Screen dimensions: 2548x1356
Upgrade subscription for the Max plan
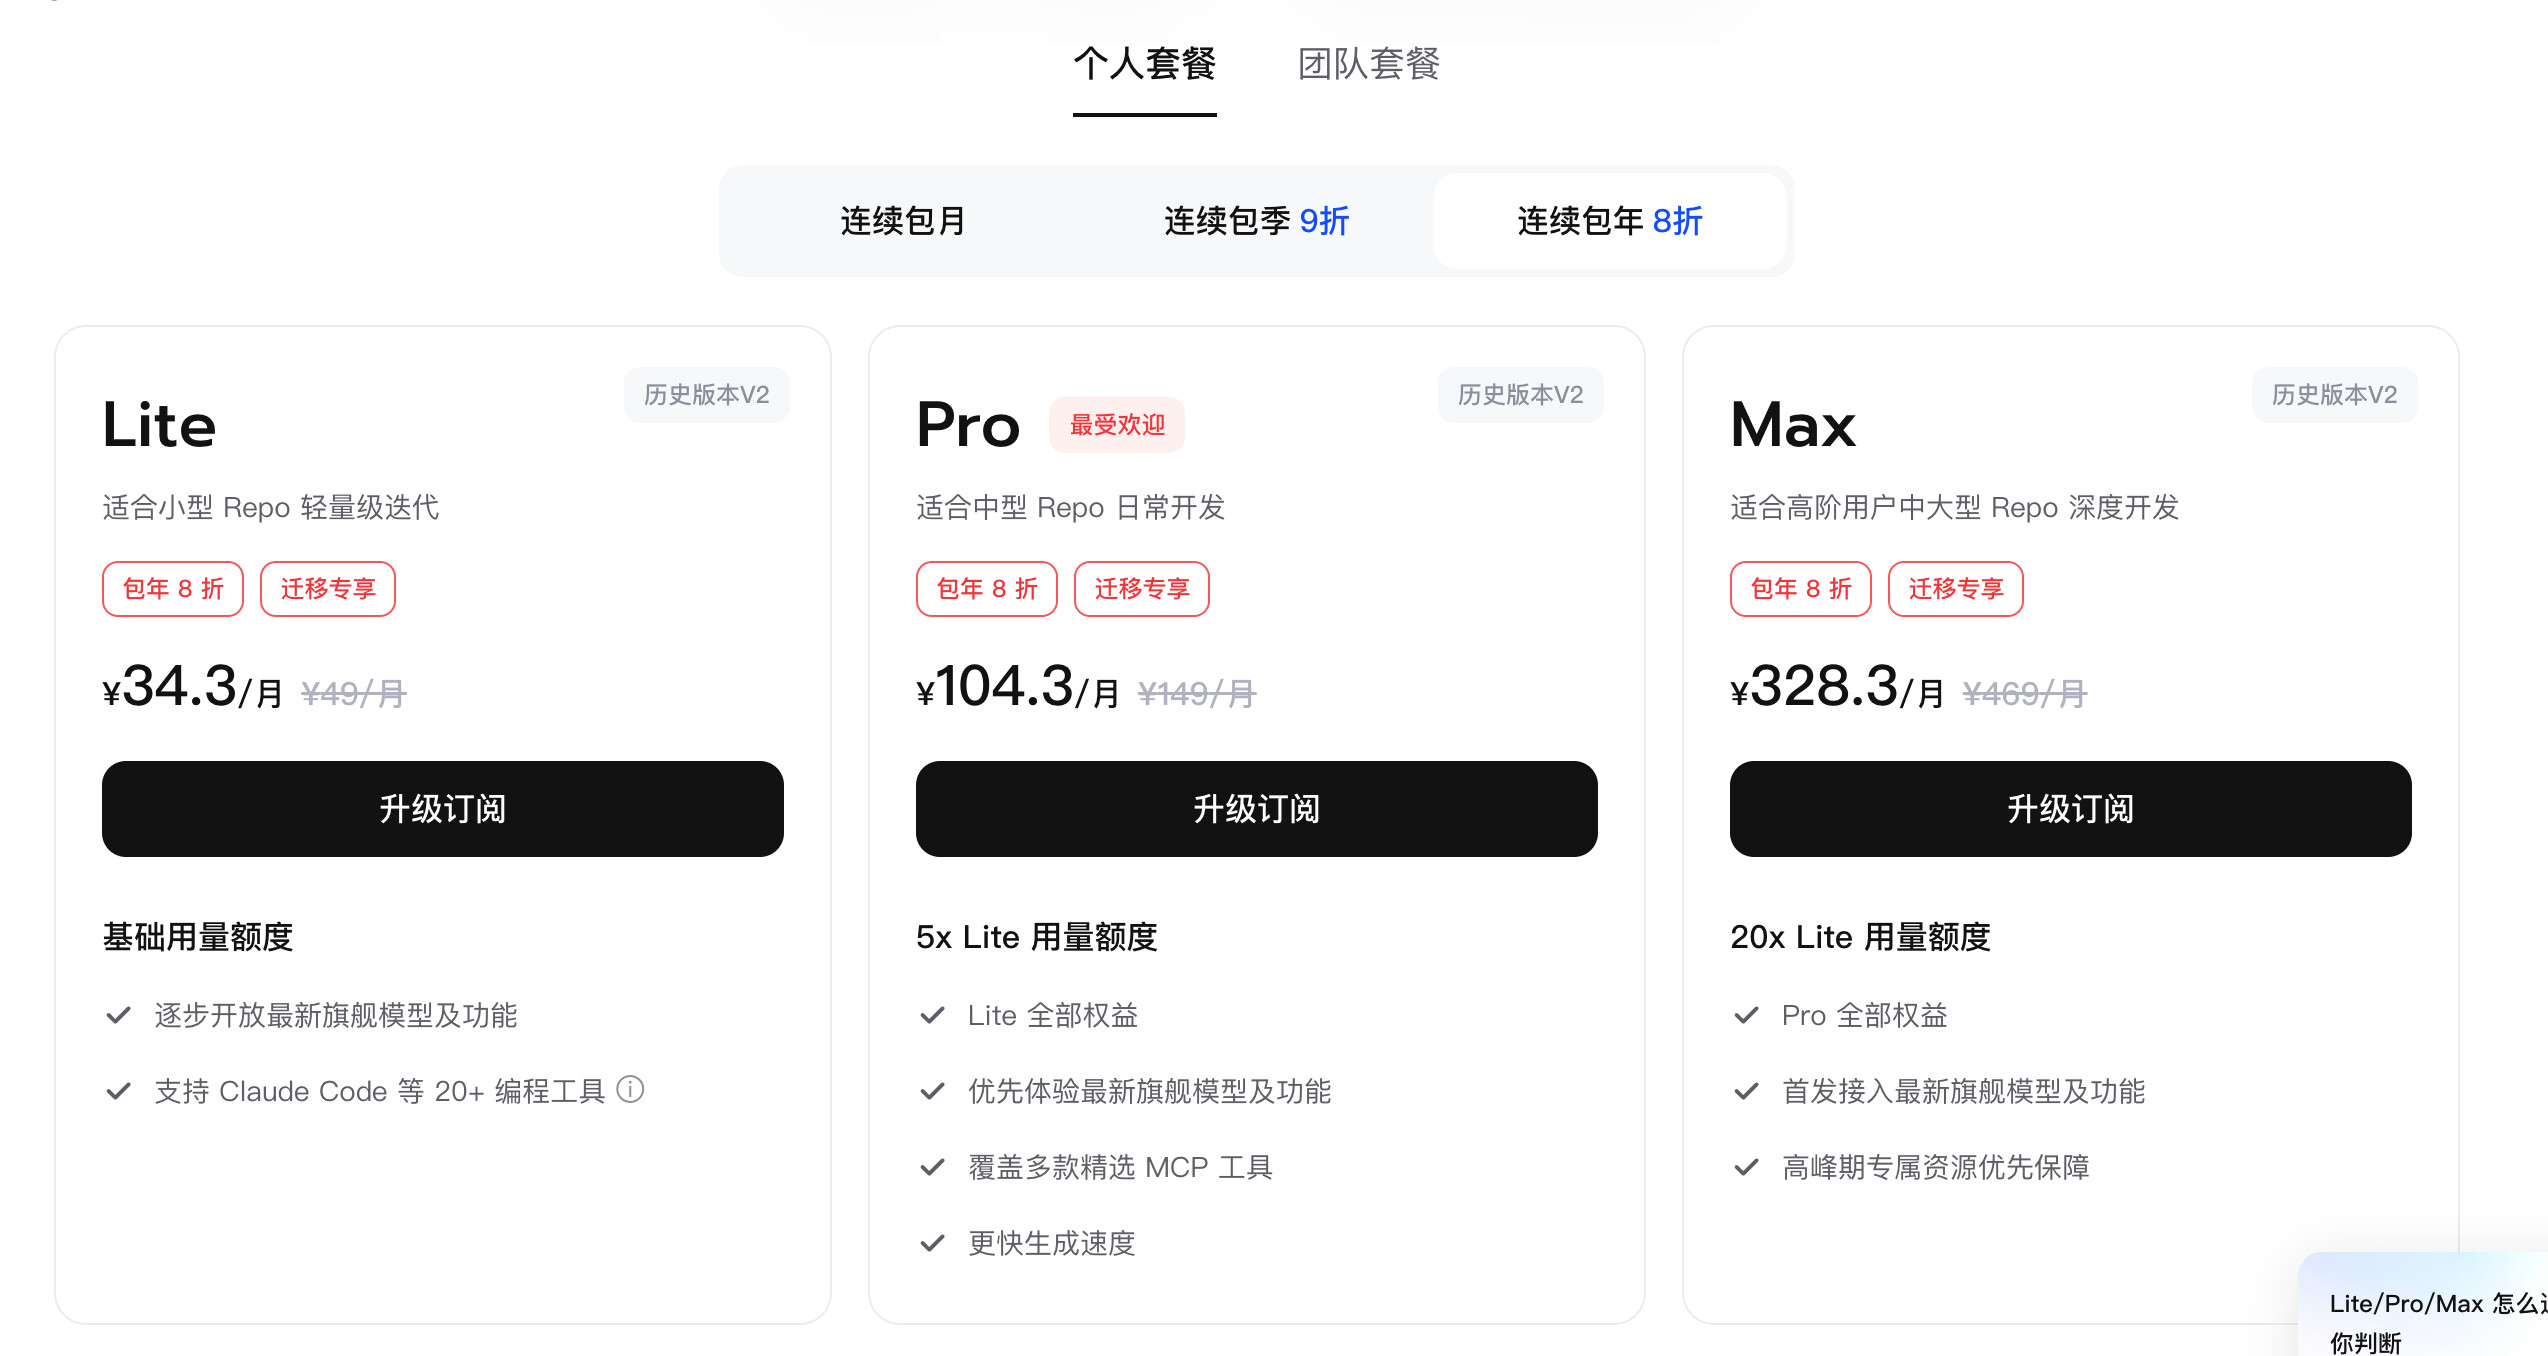(2071, 809)
